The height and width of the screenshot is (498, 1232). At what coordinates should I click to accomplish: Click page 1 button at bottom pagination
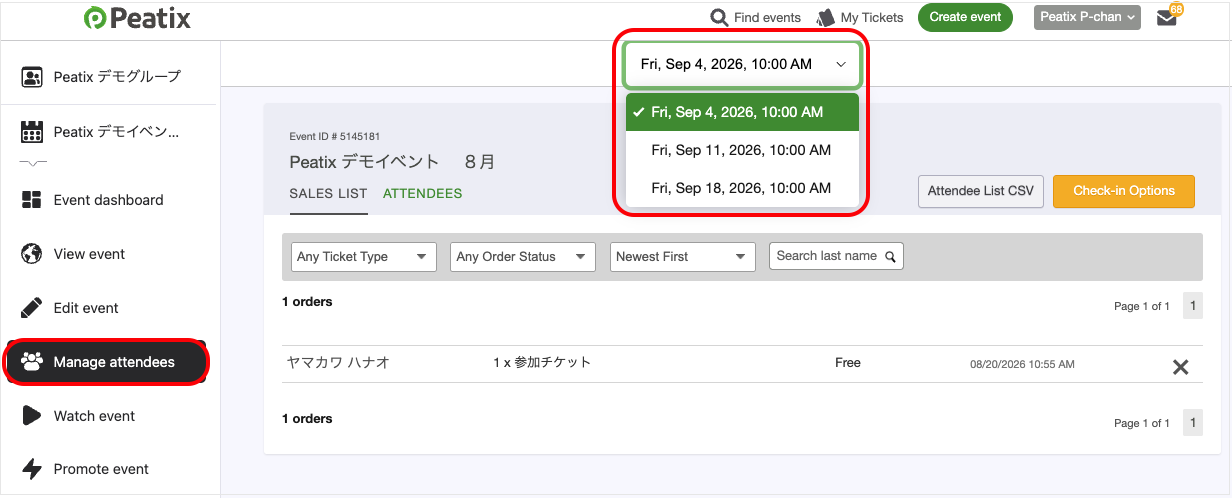pos(1192,423)
